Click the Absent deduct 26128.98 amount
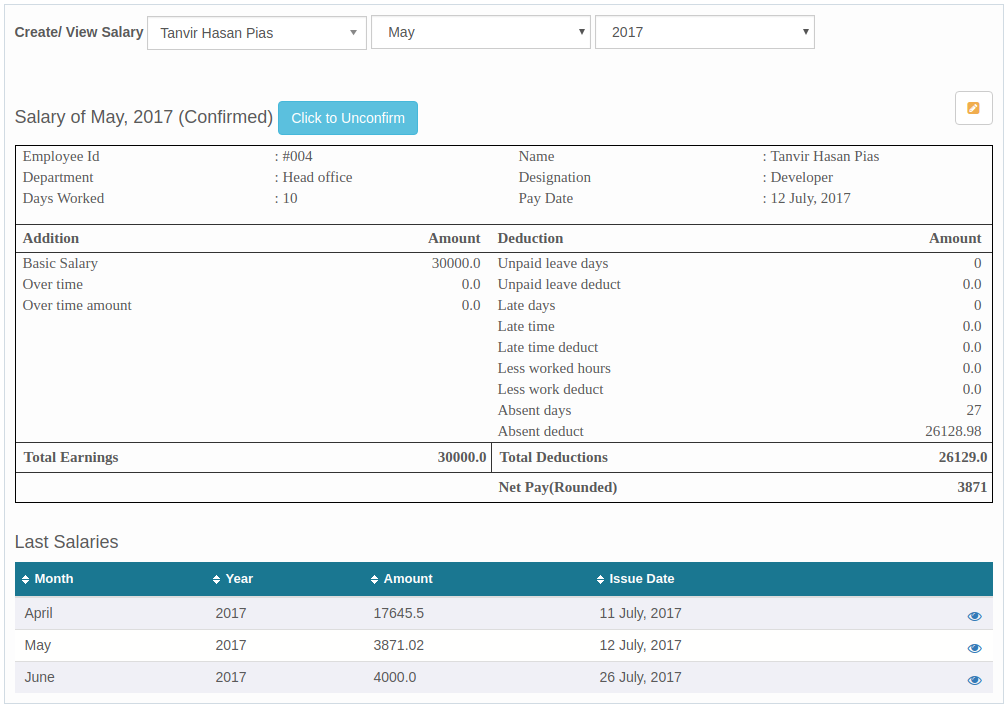 (953, 431)
